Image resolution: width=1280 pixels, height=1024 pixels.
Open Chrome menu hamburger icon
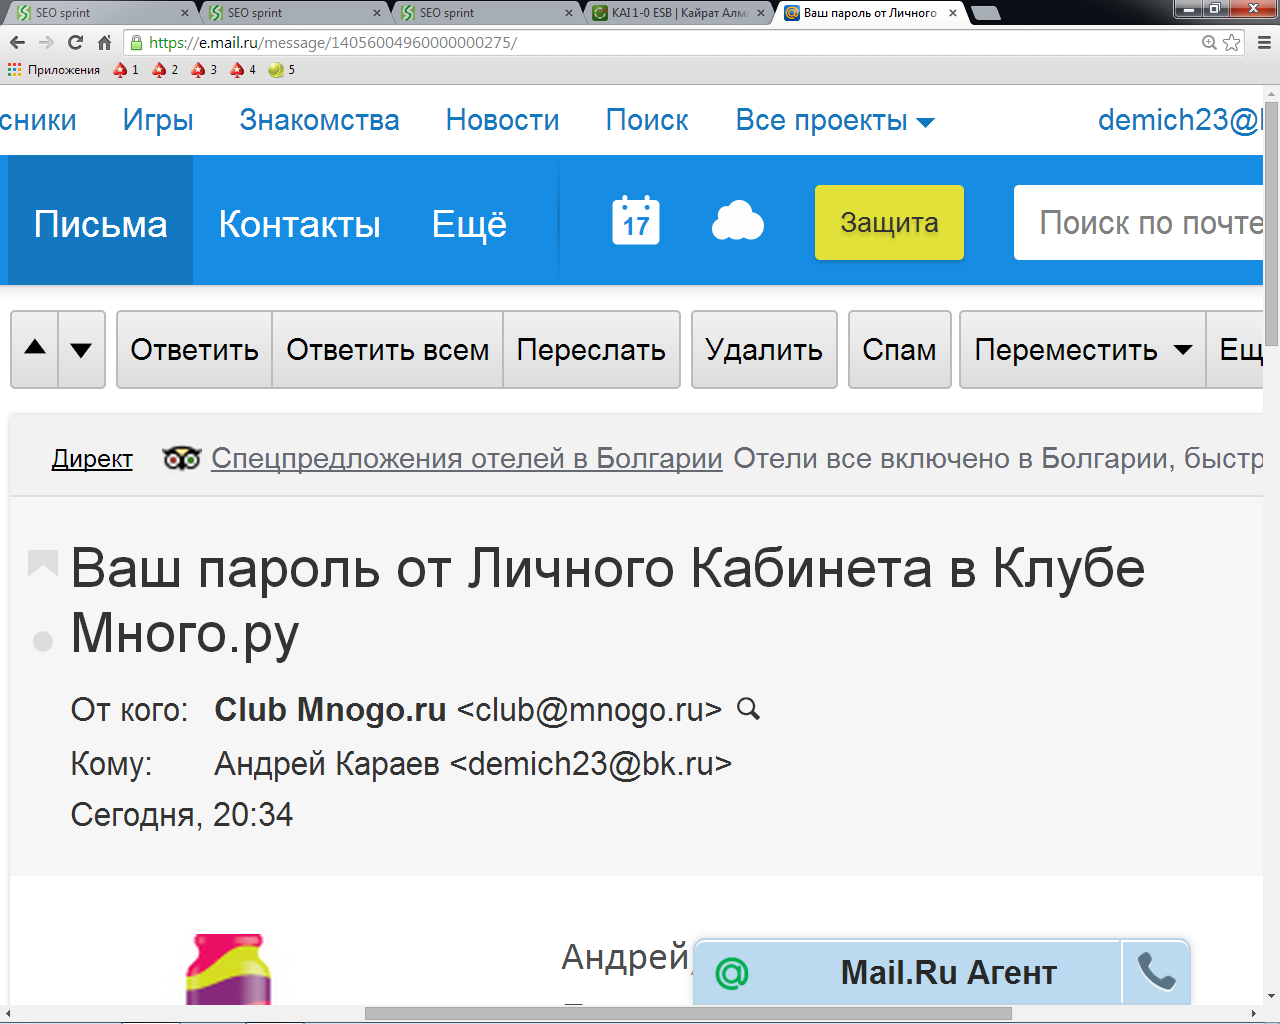pyautogui.click(x=1264, y=42)
